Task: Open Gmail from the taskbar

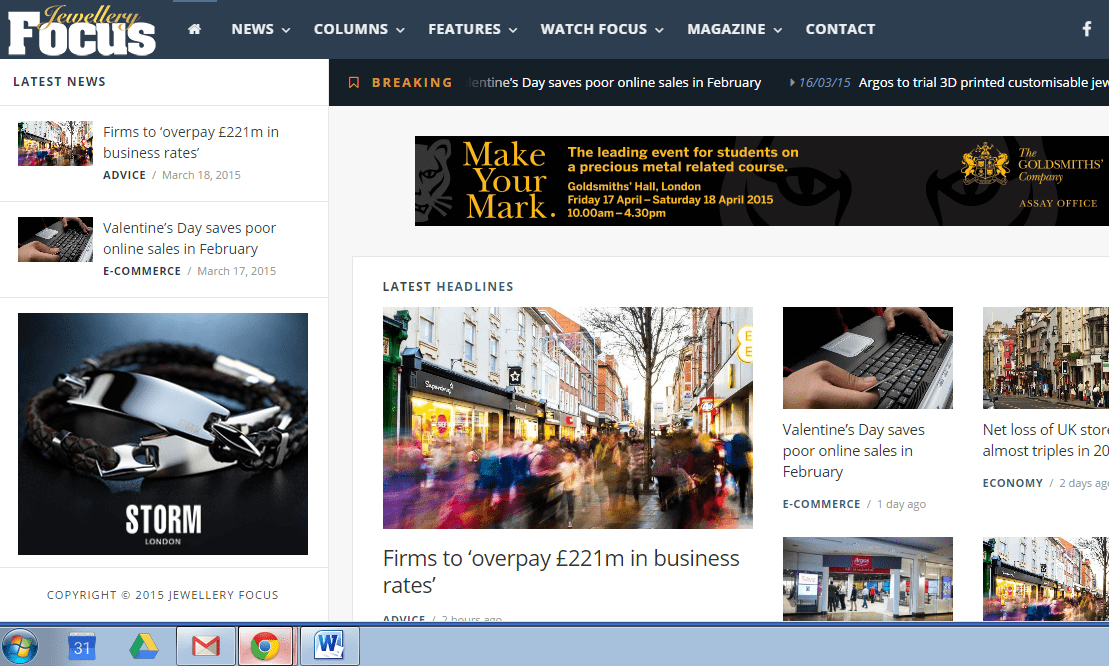Action: (205, 645)
